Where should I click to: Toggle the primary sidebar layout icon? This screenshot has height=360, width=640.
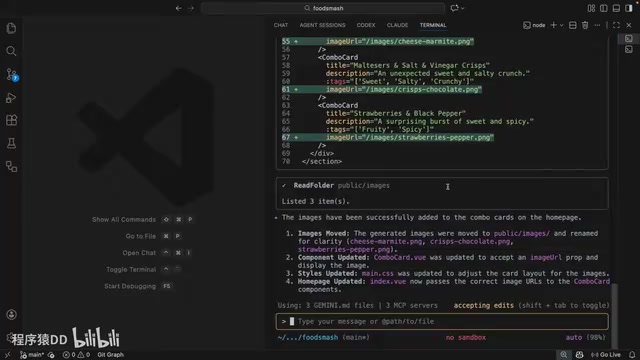point(604,8)
